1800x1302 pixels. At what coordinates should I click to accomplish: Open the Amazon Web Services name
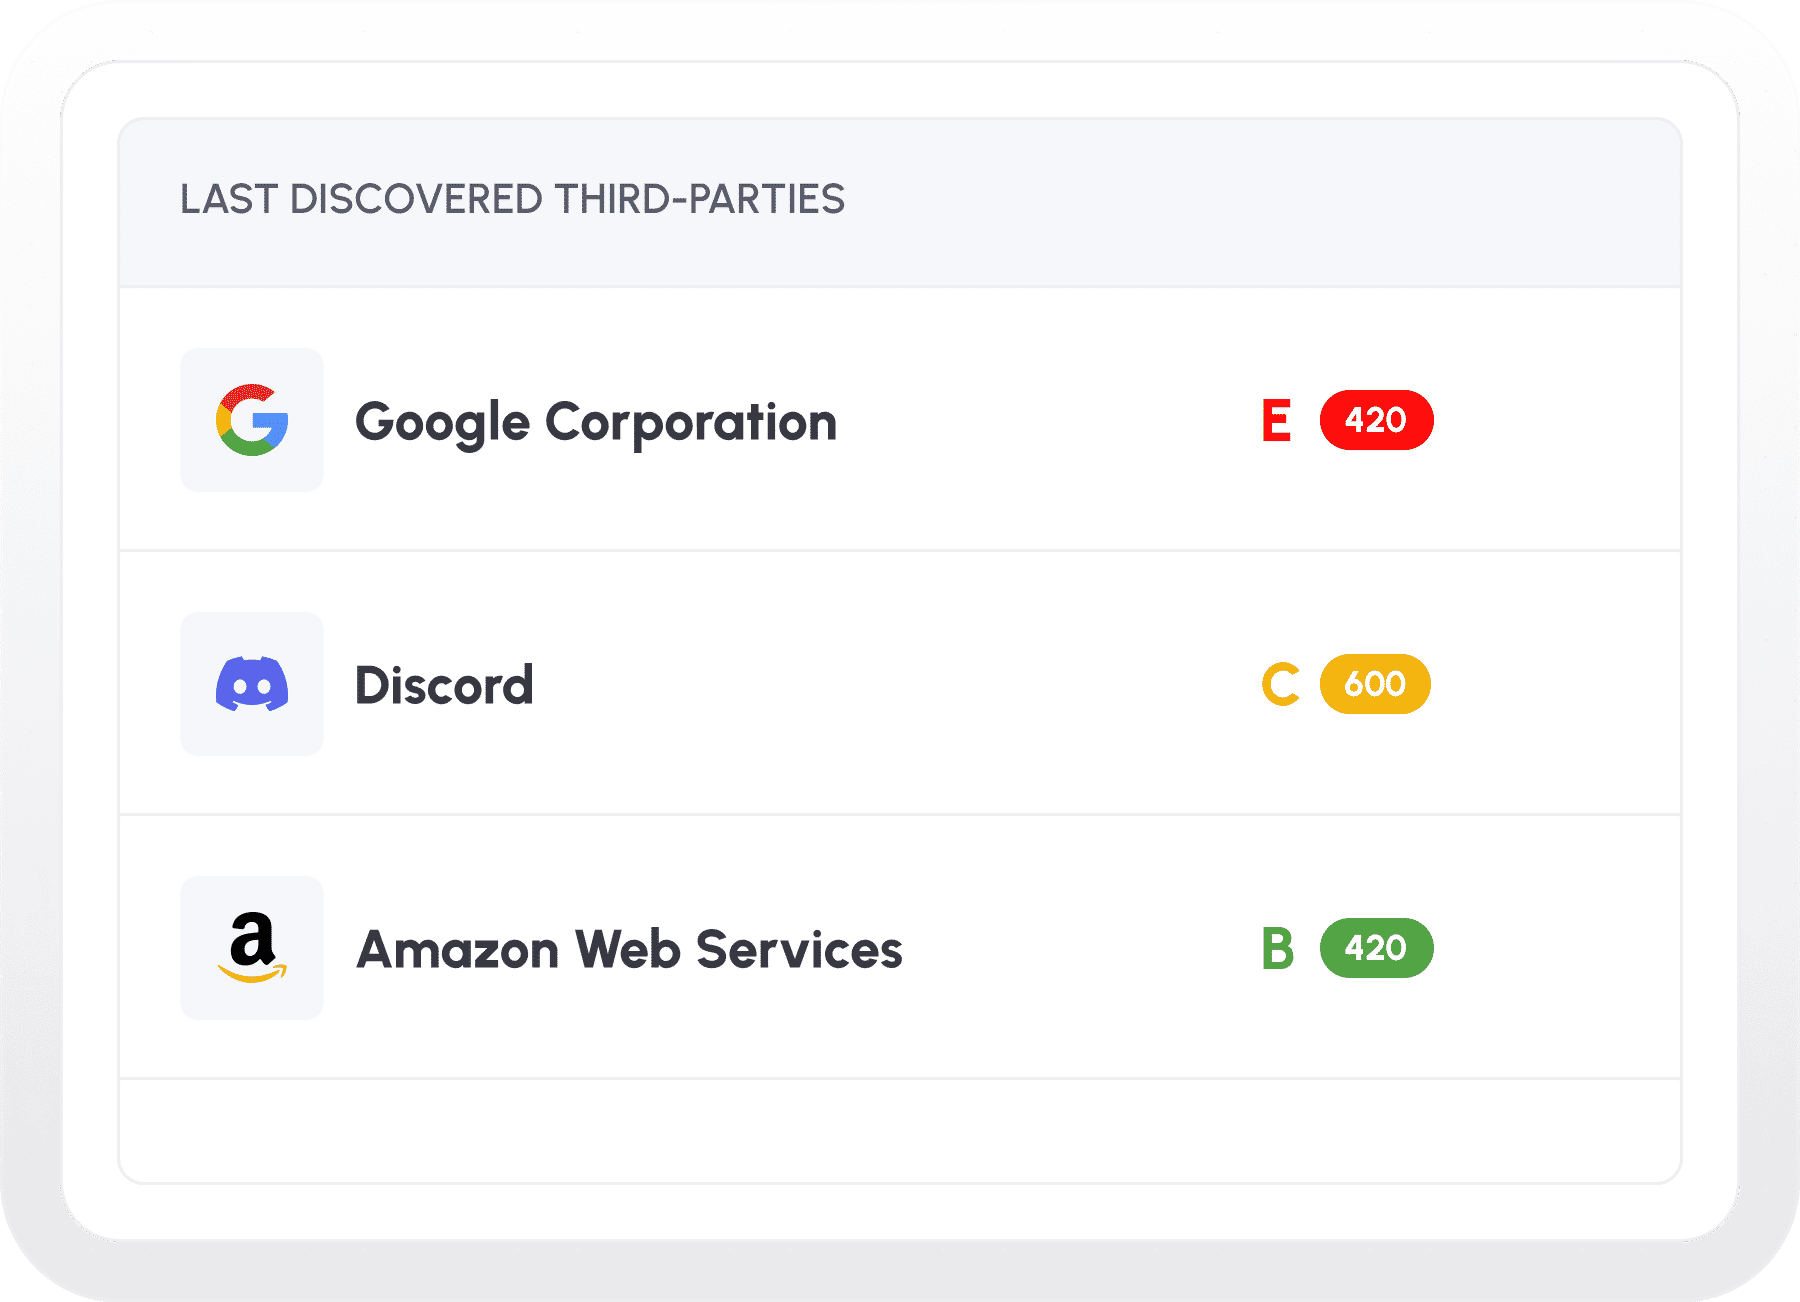[629, 950]
